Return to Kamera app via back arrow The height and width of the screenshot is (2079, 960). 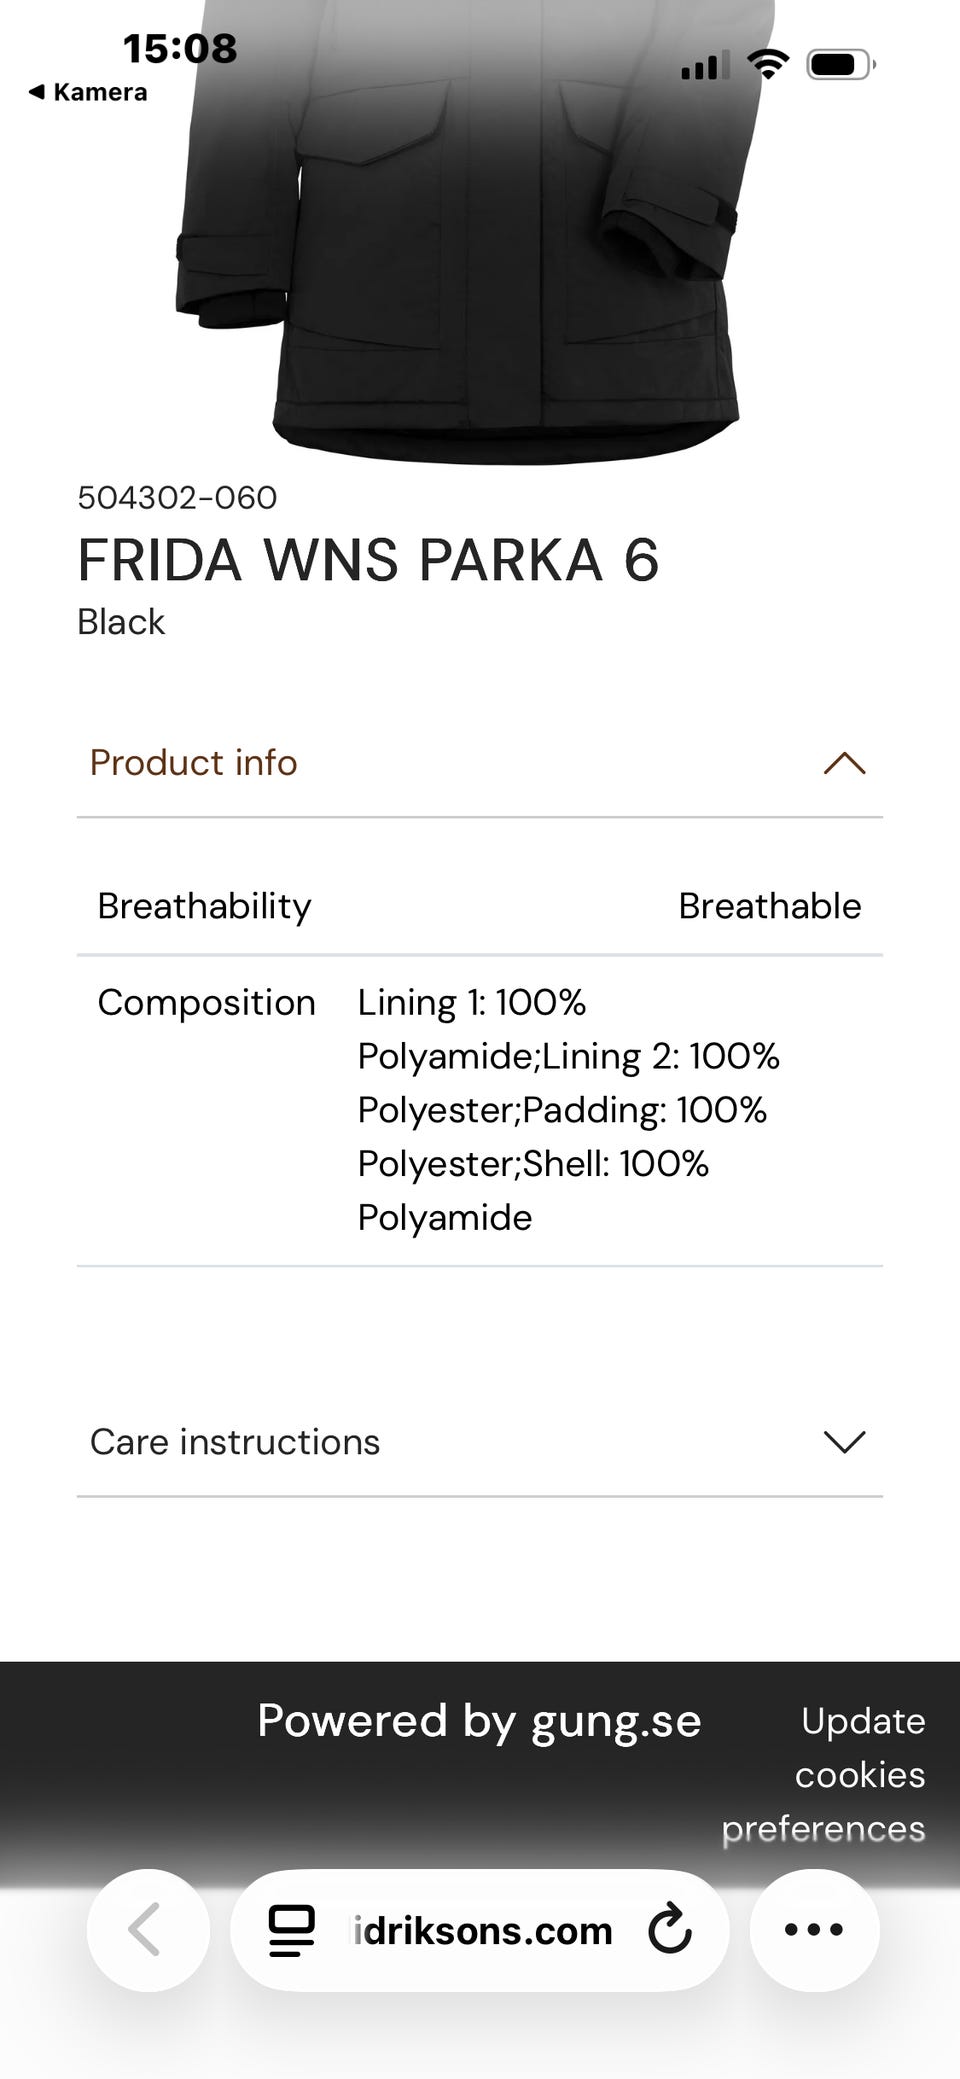(88, 92)
